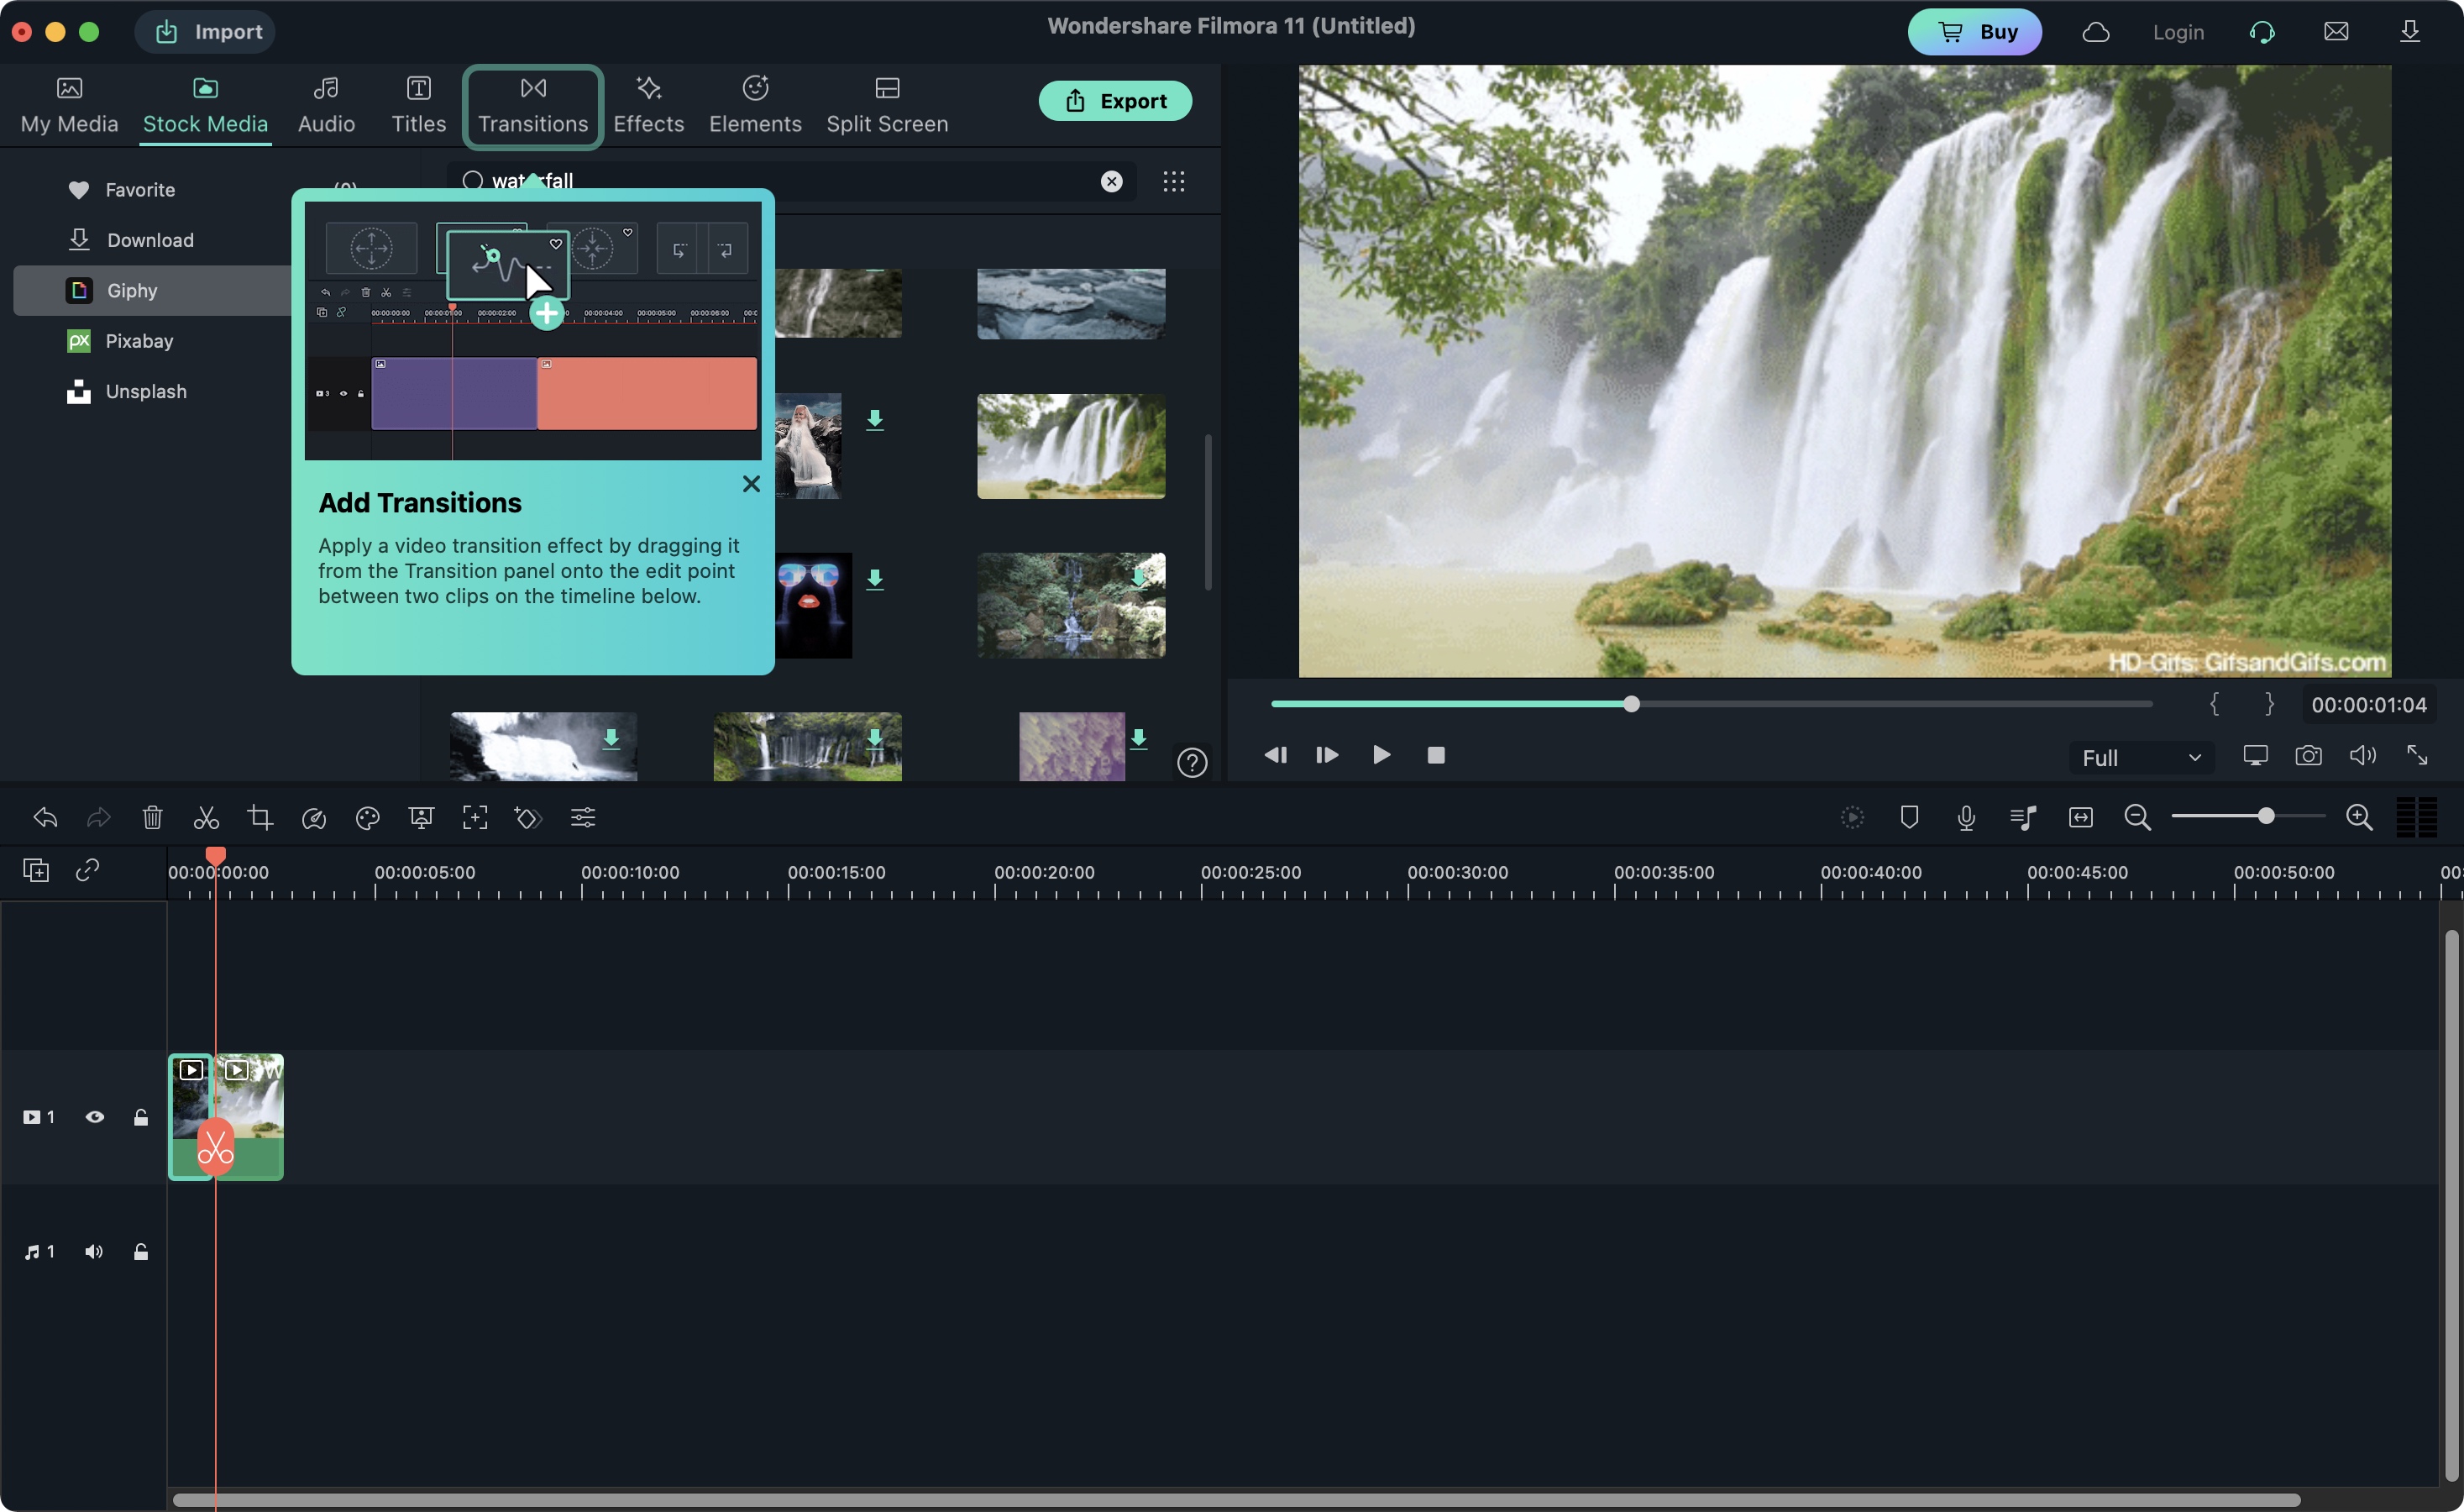2464x1512 pixels.
Task: Click the split/cut tool icon
Action: 204,816
